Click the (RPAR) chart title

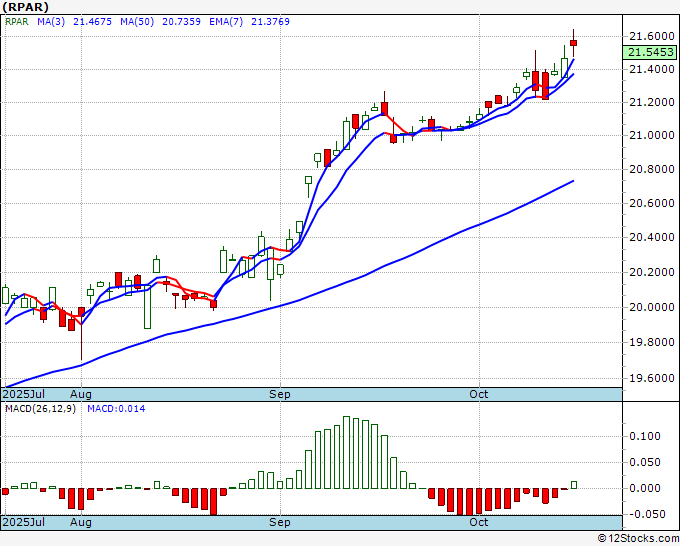25,7
